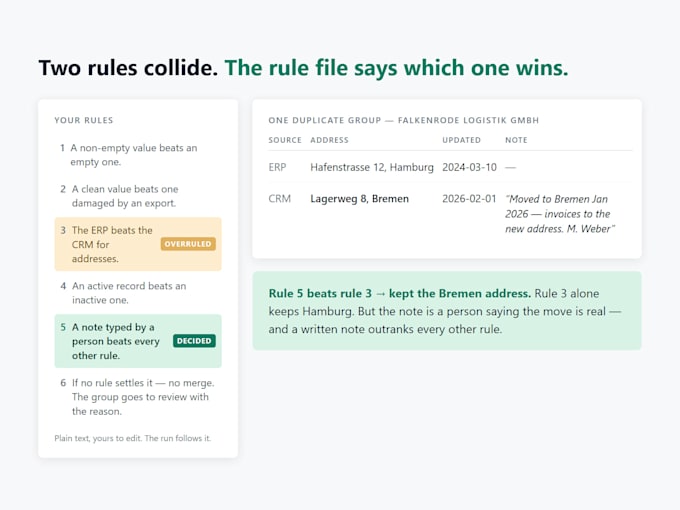Click the plain text edit footer note
Viewport: 680px width, 510px height.
point(133,438)
